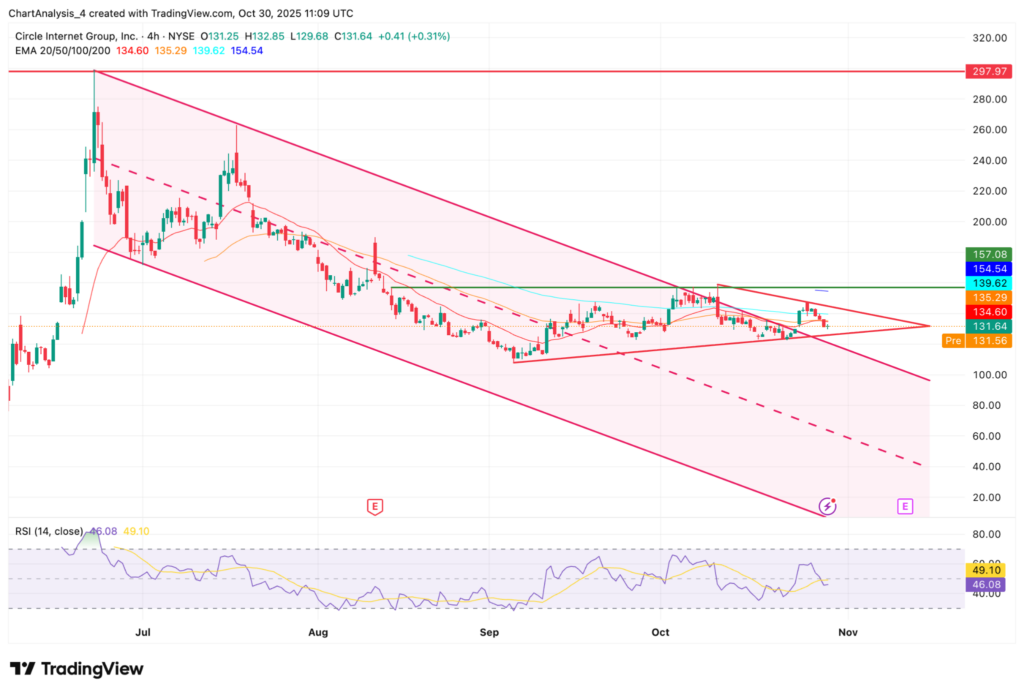
Task: Click the purple lightning bolt event icon
Action: click(827, 506)
